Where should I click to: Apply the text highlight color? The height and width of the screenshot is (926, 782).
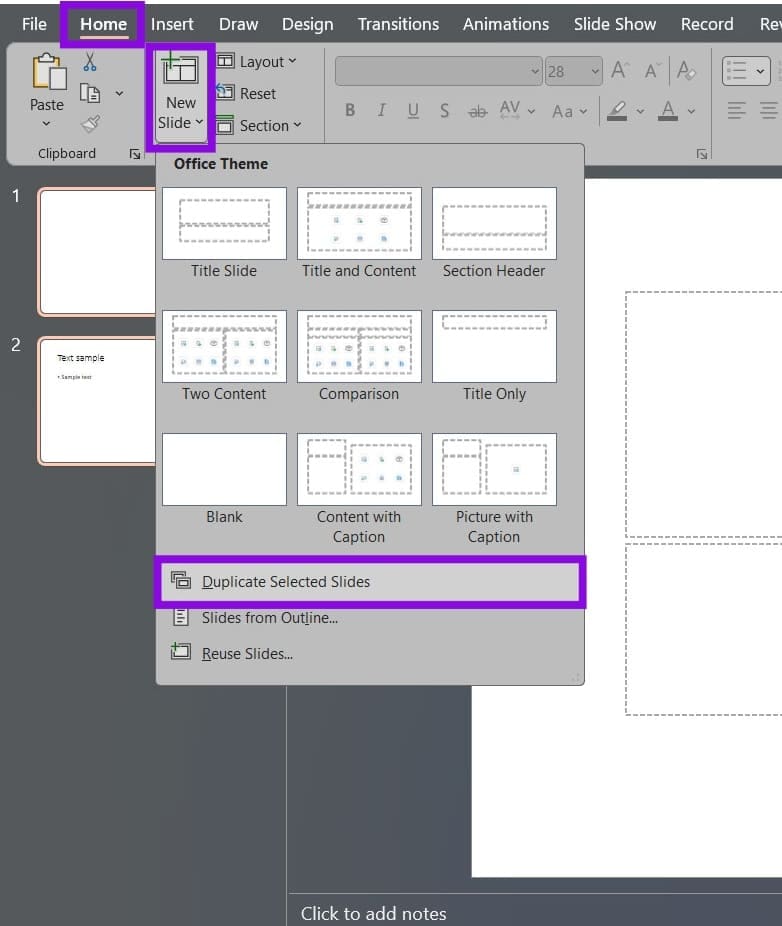point(617,110)
